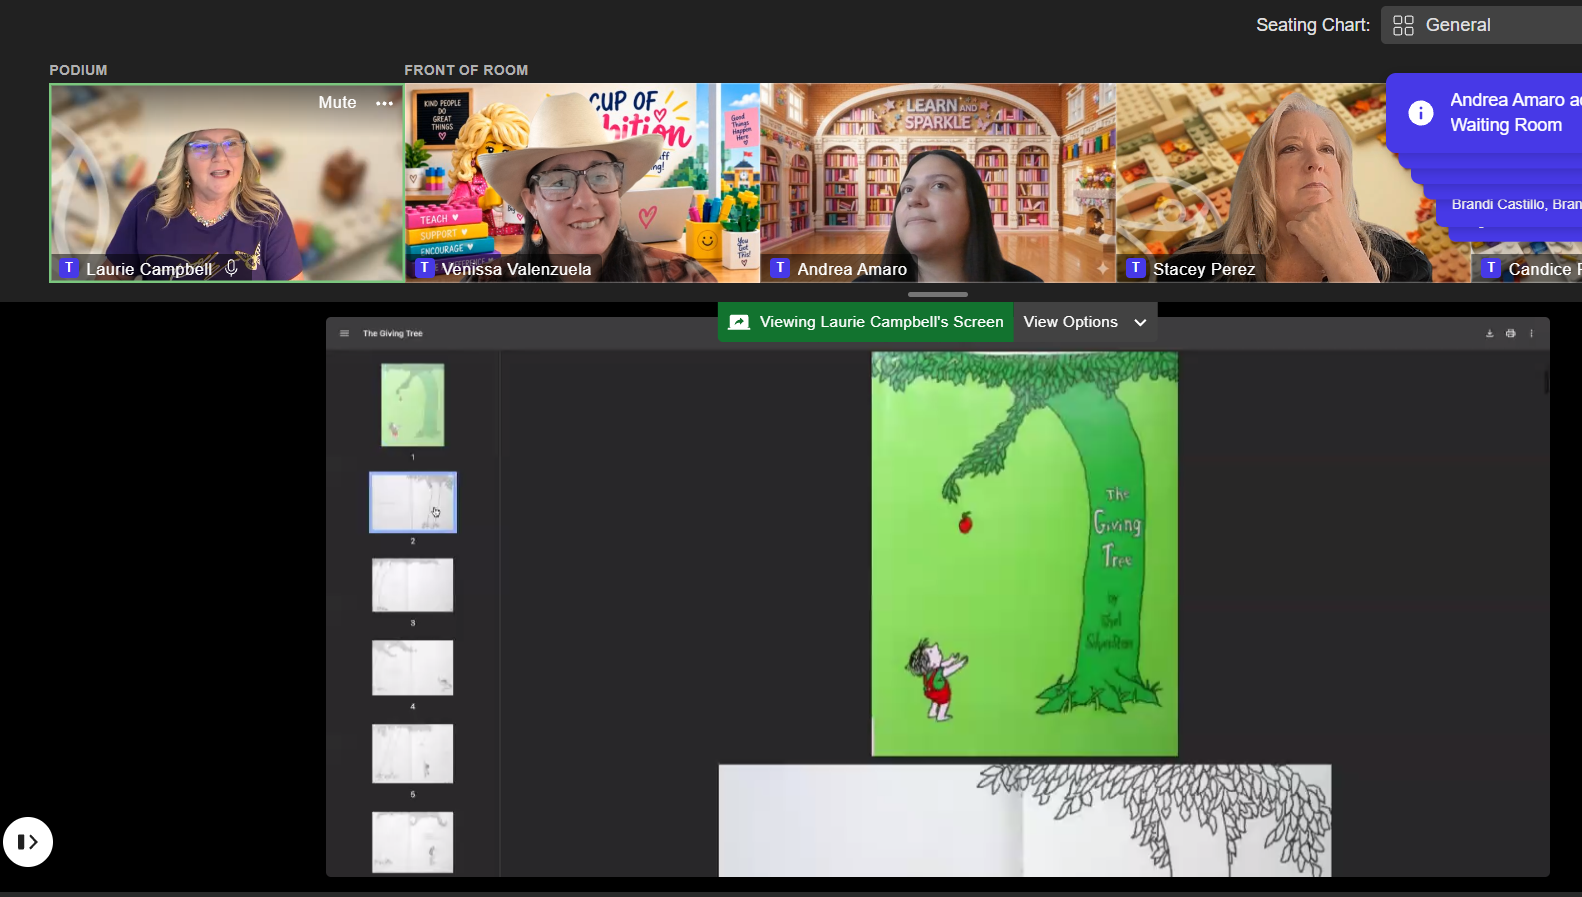Click The Giving Tree cover page
The width and height of the screenshot is (1582, 897).
coord(1025,554)
